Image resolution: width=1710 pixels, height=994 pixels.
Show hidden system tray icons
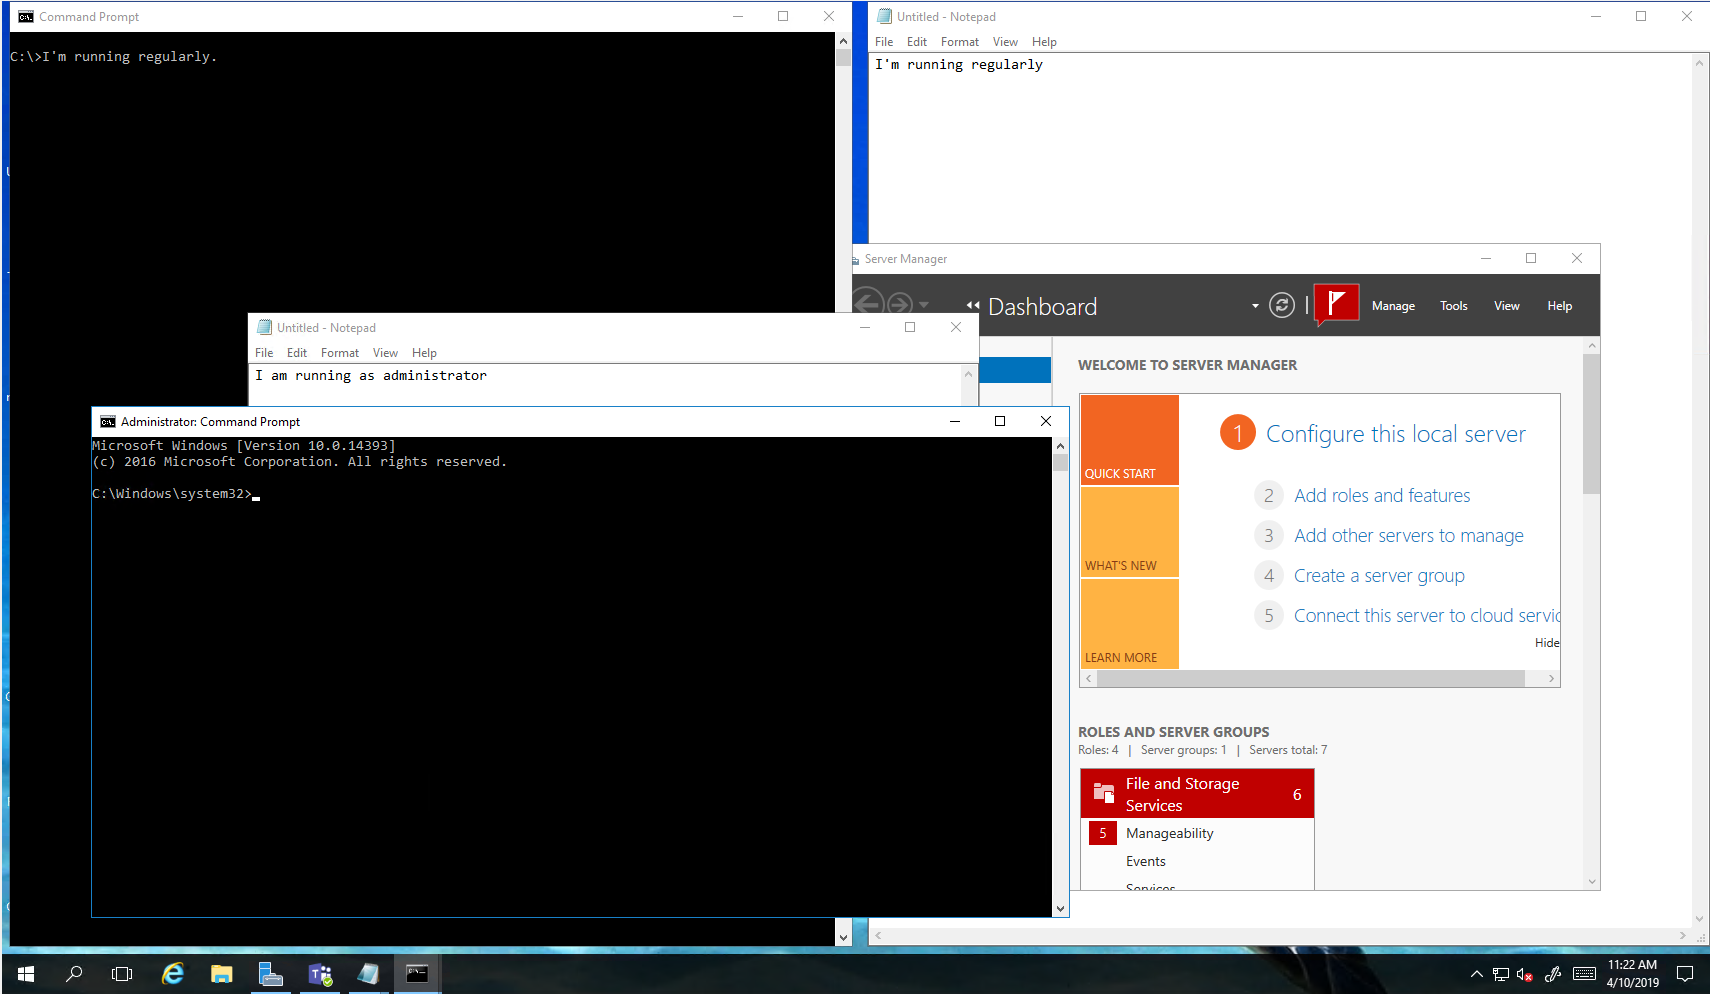(x=1476, y=974)
